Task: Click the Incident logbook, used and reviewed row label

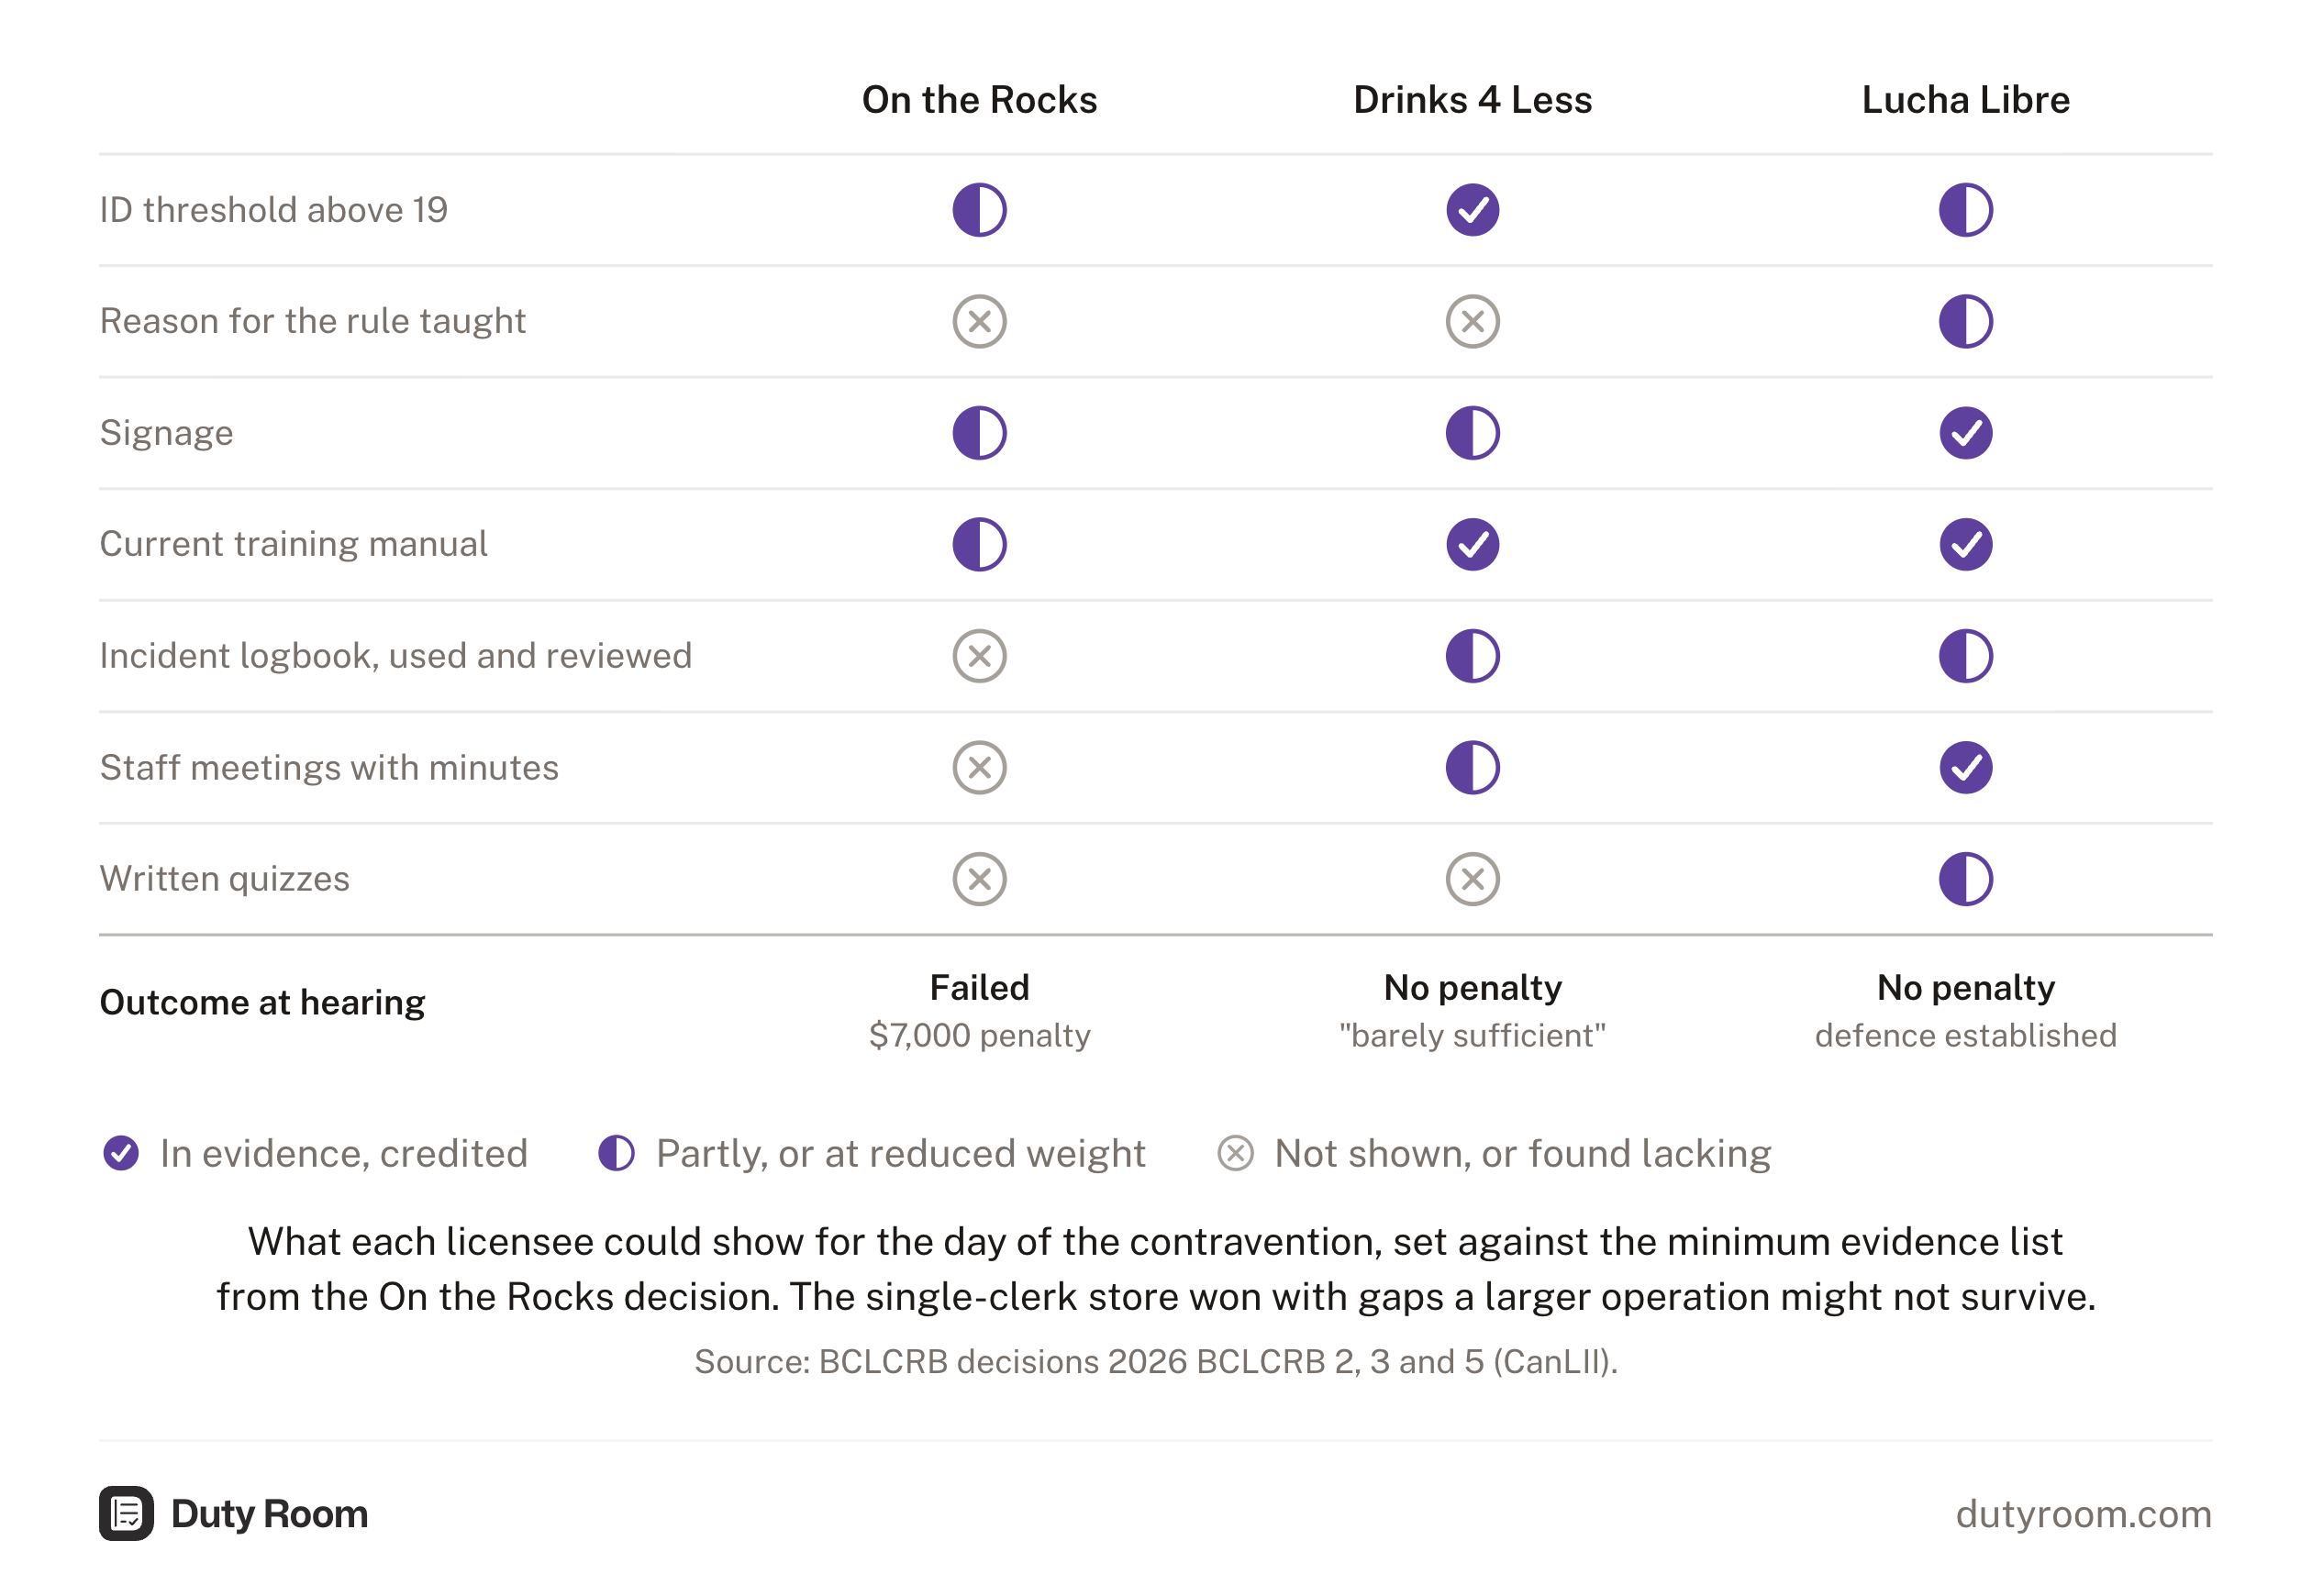Action: click(395, 656)
